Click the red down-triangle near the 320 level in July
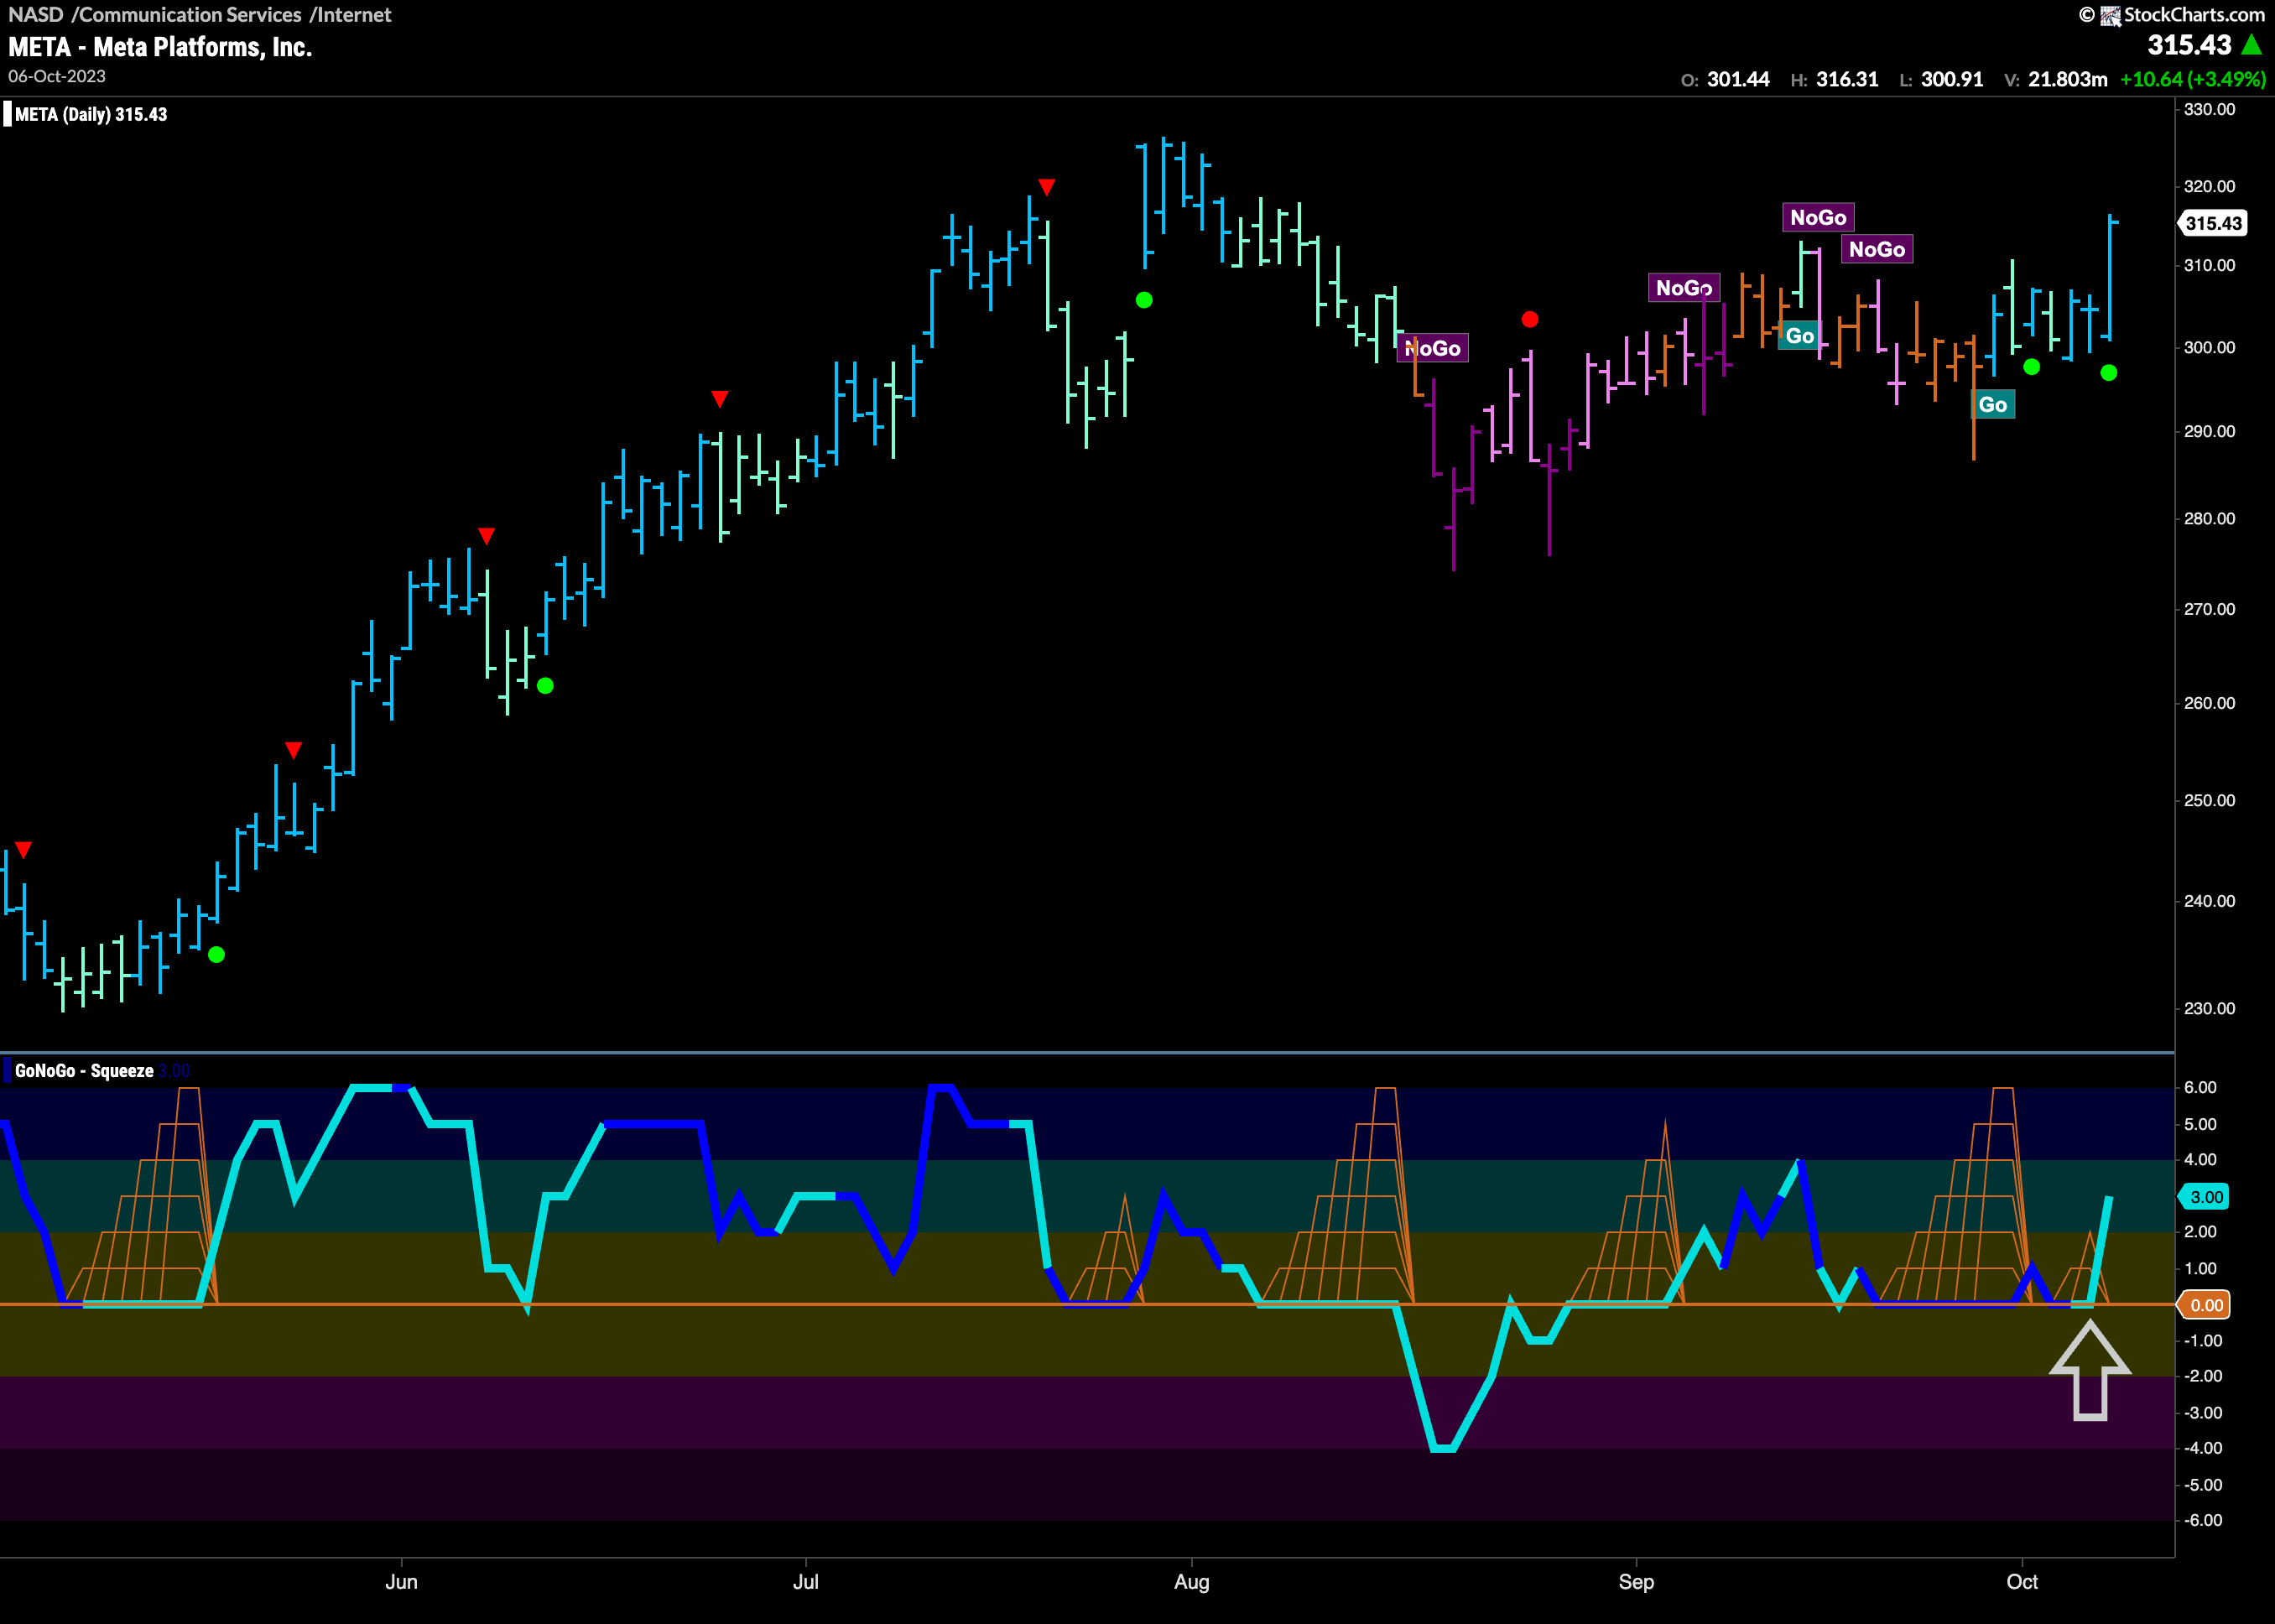 [x=1046, y=187]
